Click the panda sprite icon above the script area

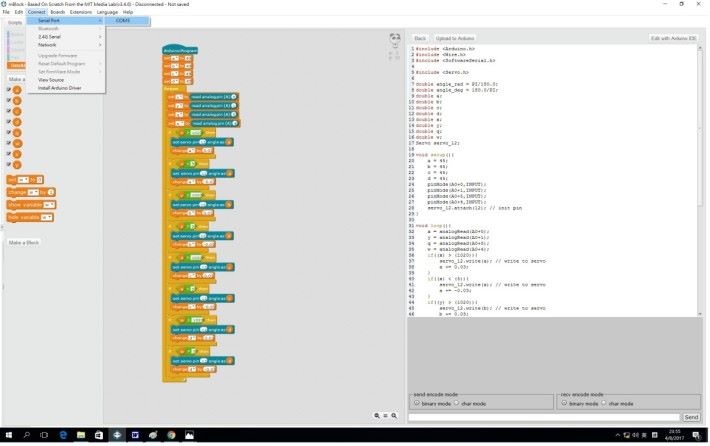(x=395, y=38)
